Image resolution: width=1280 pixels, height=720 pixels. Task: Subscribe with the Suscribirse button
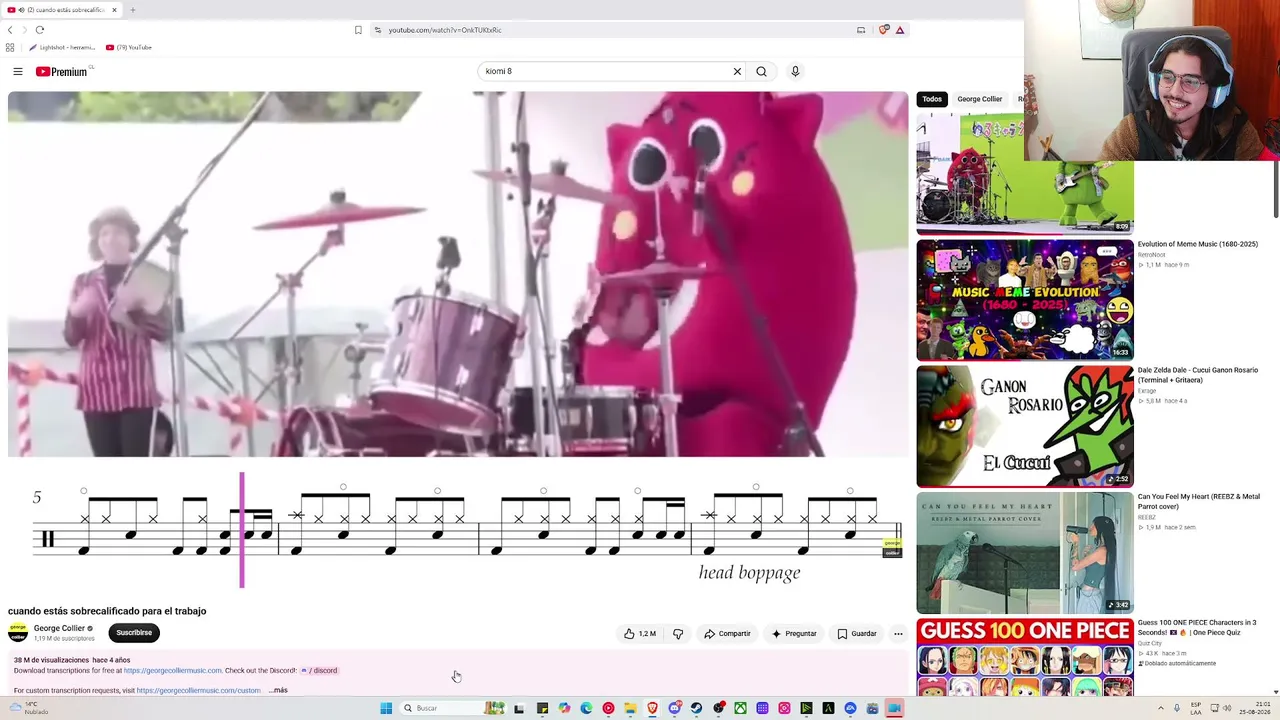pyautogui.click(x=134, y=632)
